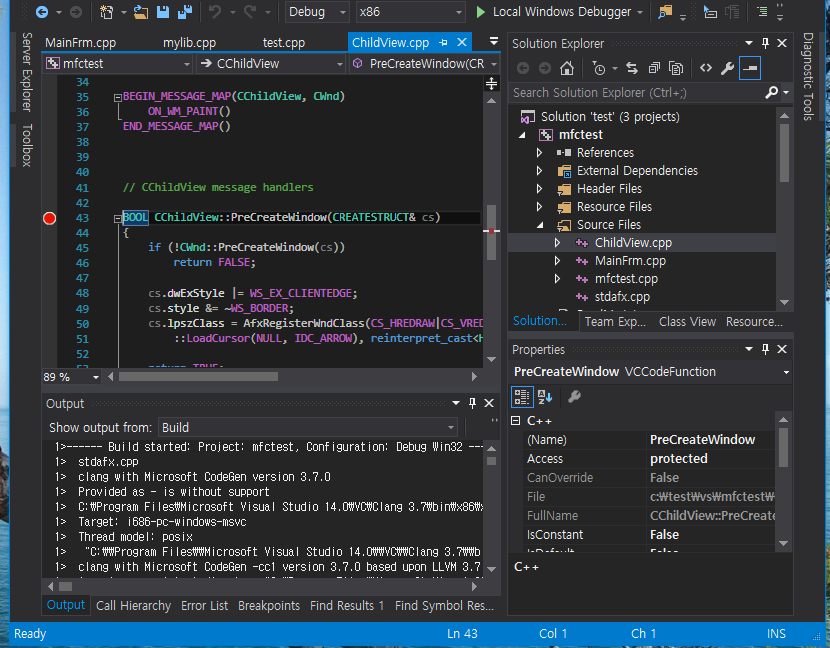
Task: Click the Open File toolbar icon
Action: pos(141,12)
